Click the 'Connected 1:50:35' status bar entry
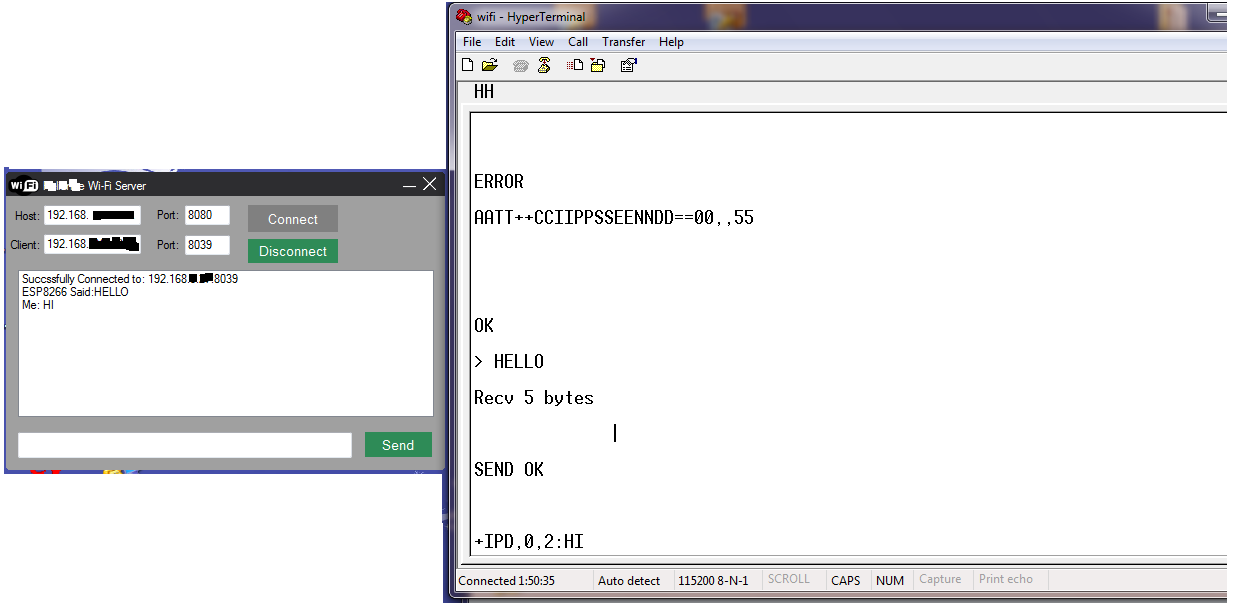 click(507, 580)
